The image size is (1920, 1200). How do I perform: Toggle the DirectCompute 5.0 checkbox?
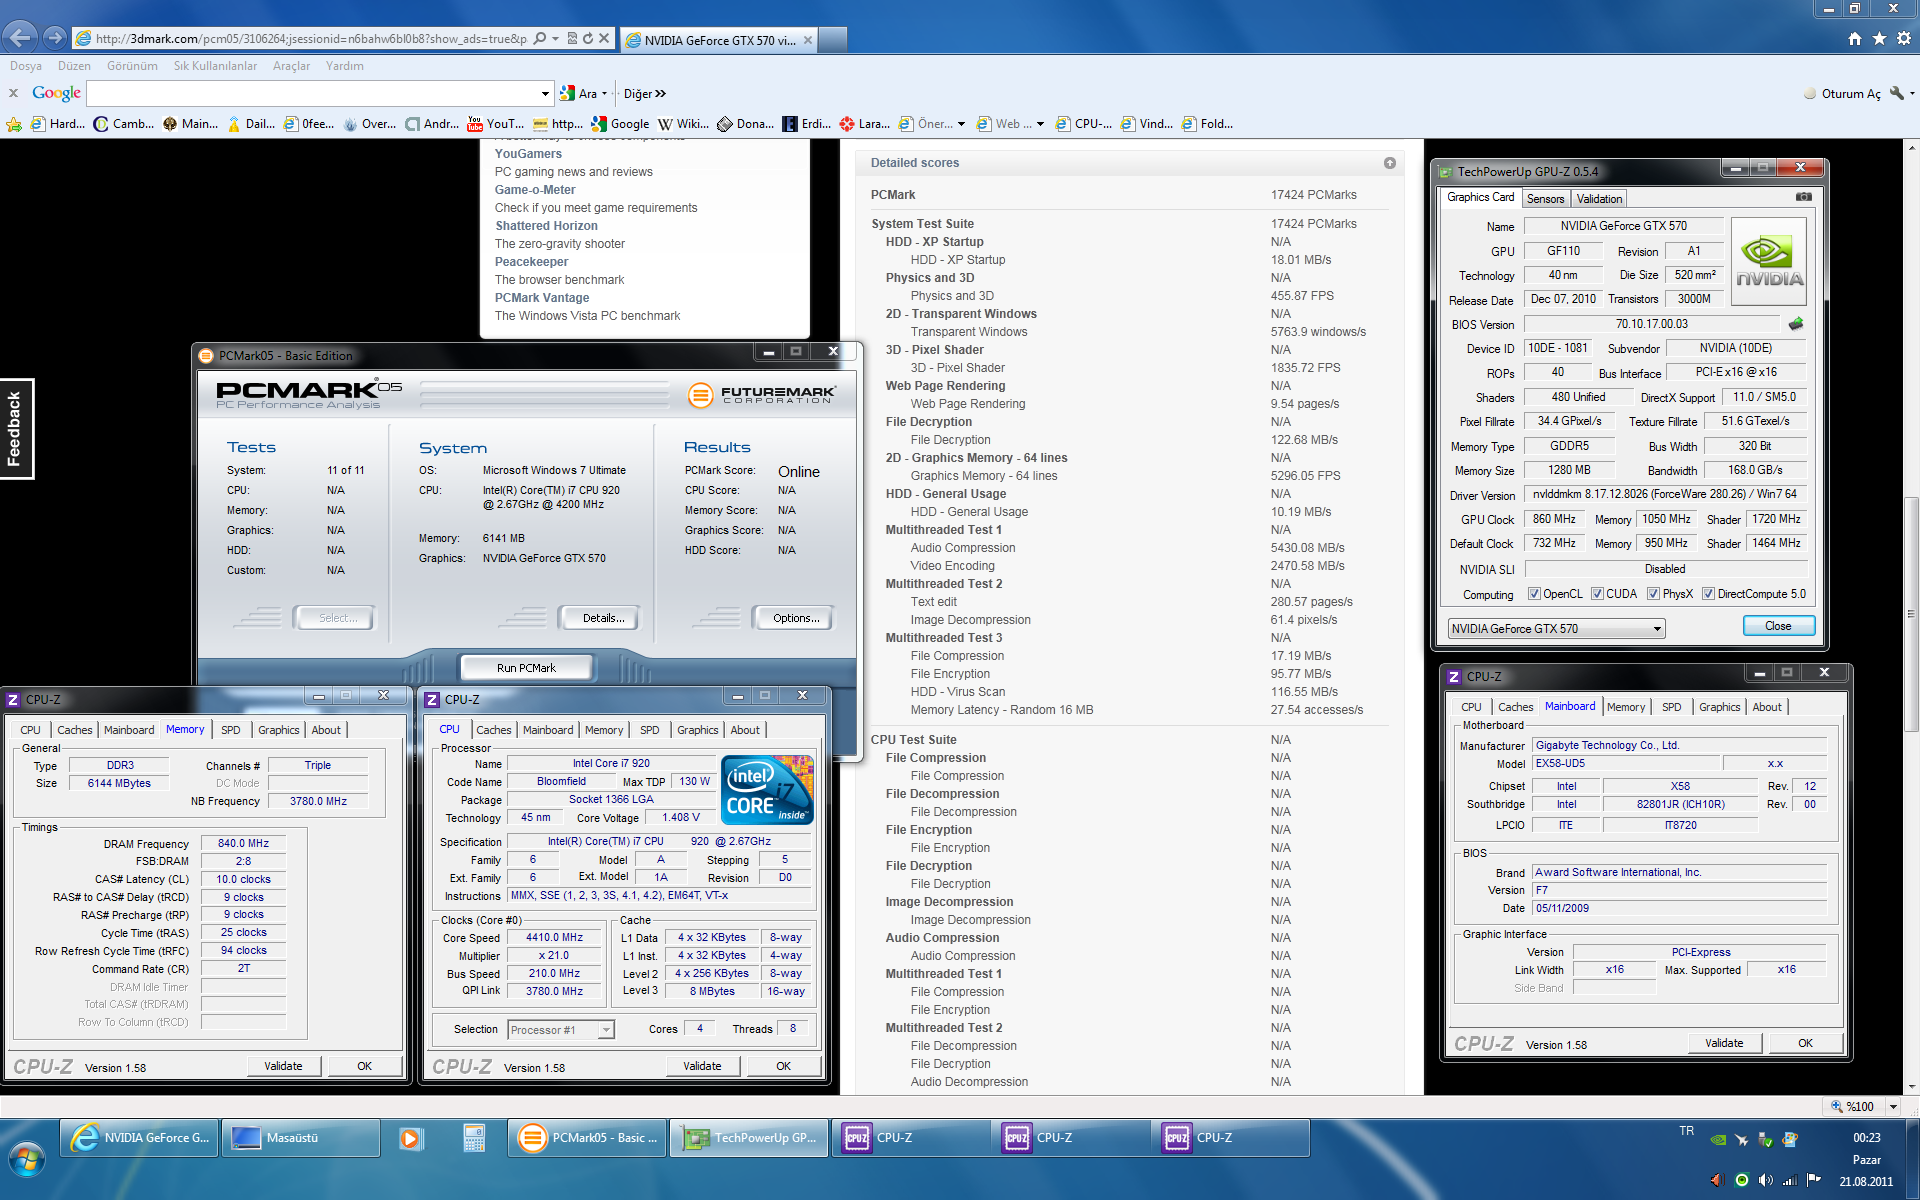1708,594
